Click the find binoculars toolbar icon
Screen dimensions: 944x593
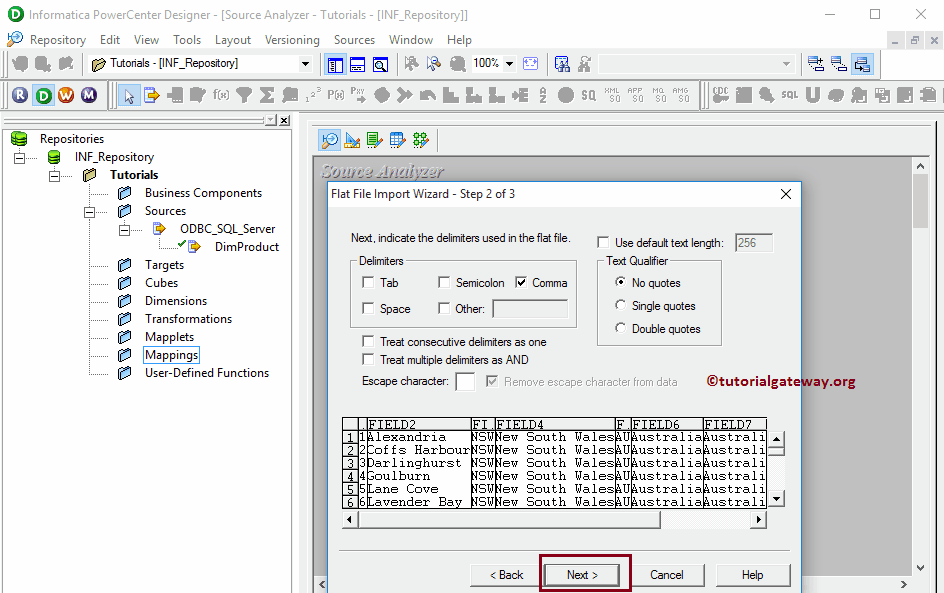562,64
